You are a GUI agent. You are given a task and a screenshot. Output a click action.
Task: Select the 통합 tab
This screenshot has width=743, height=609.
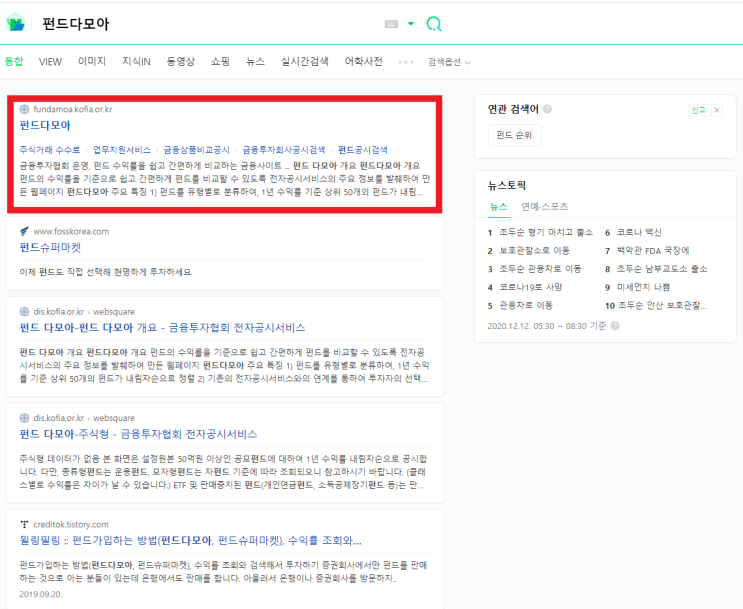point(14,62)
